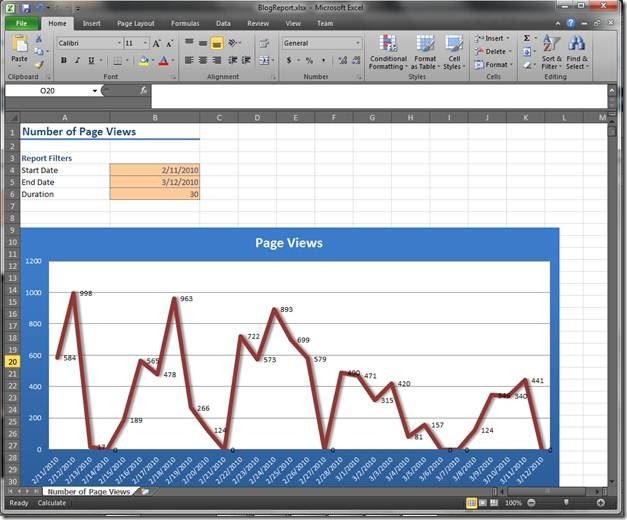The image size is (627, 520).
Task: Open the font size 11 dropdown
Action: [145, 43]
